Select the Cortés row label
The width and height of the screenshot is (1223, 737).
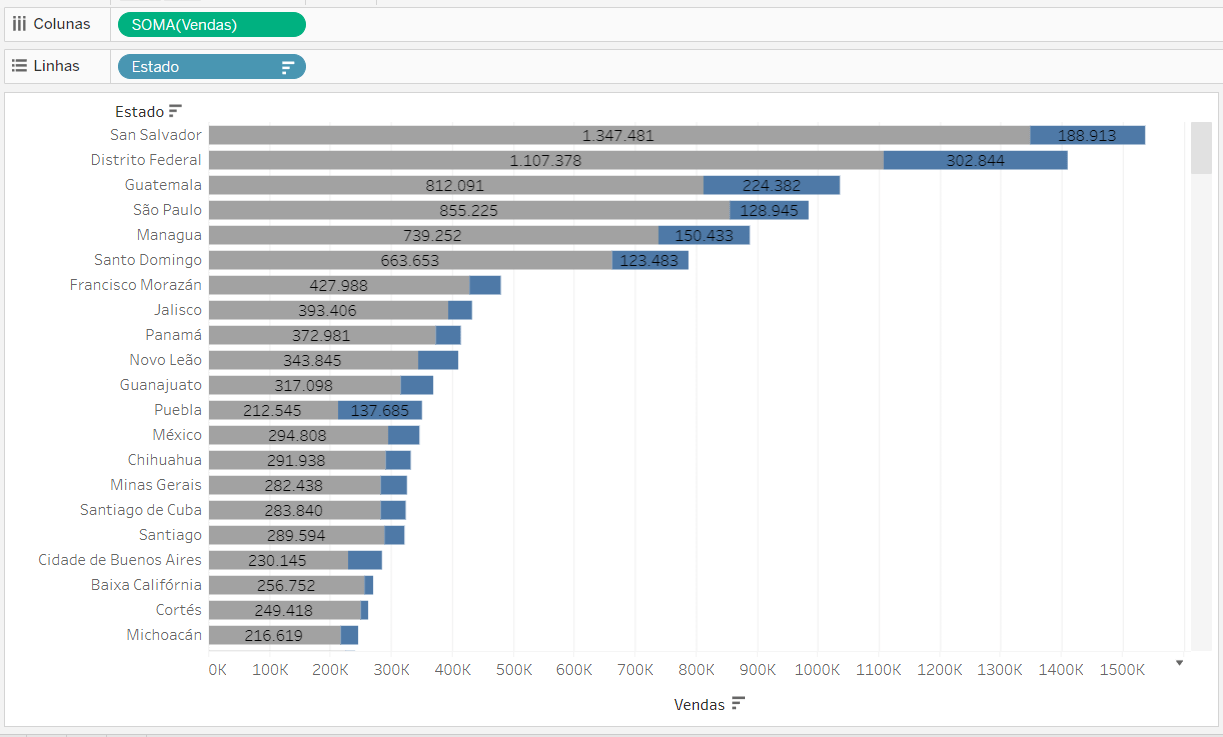coord(179,610)
